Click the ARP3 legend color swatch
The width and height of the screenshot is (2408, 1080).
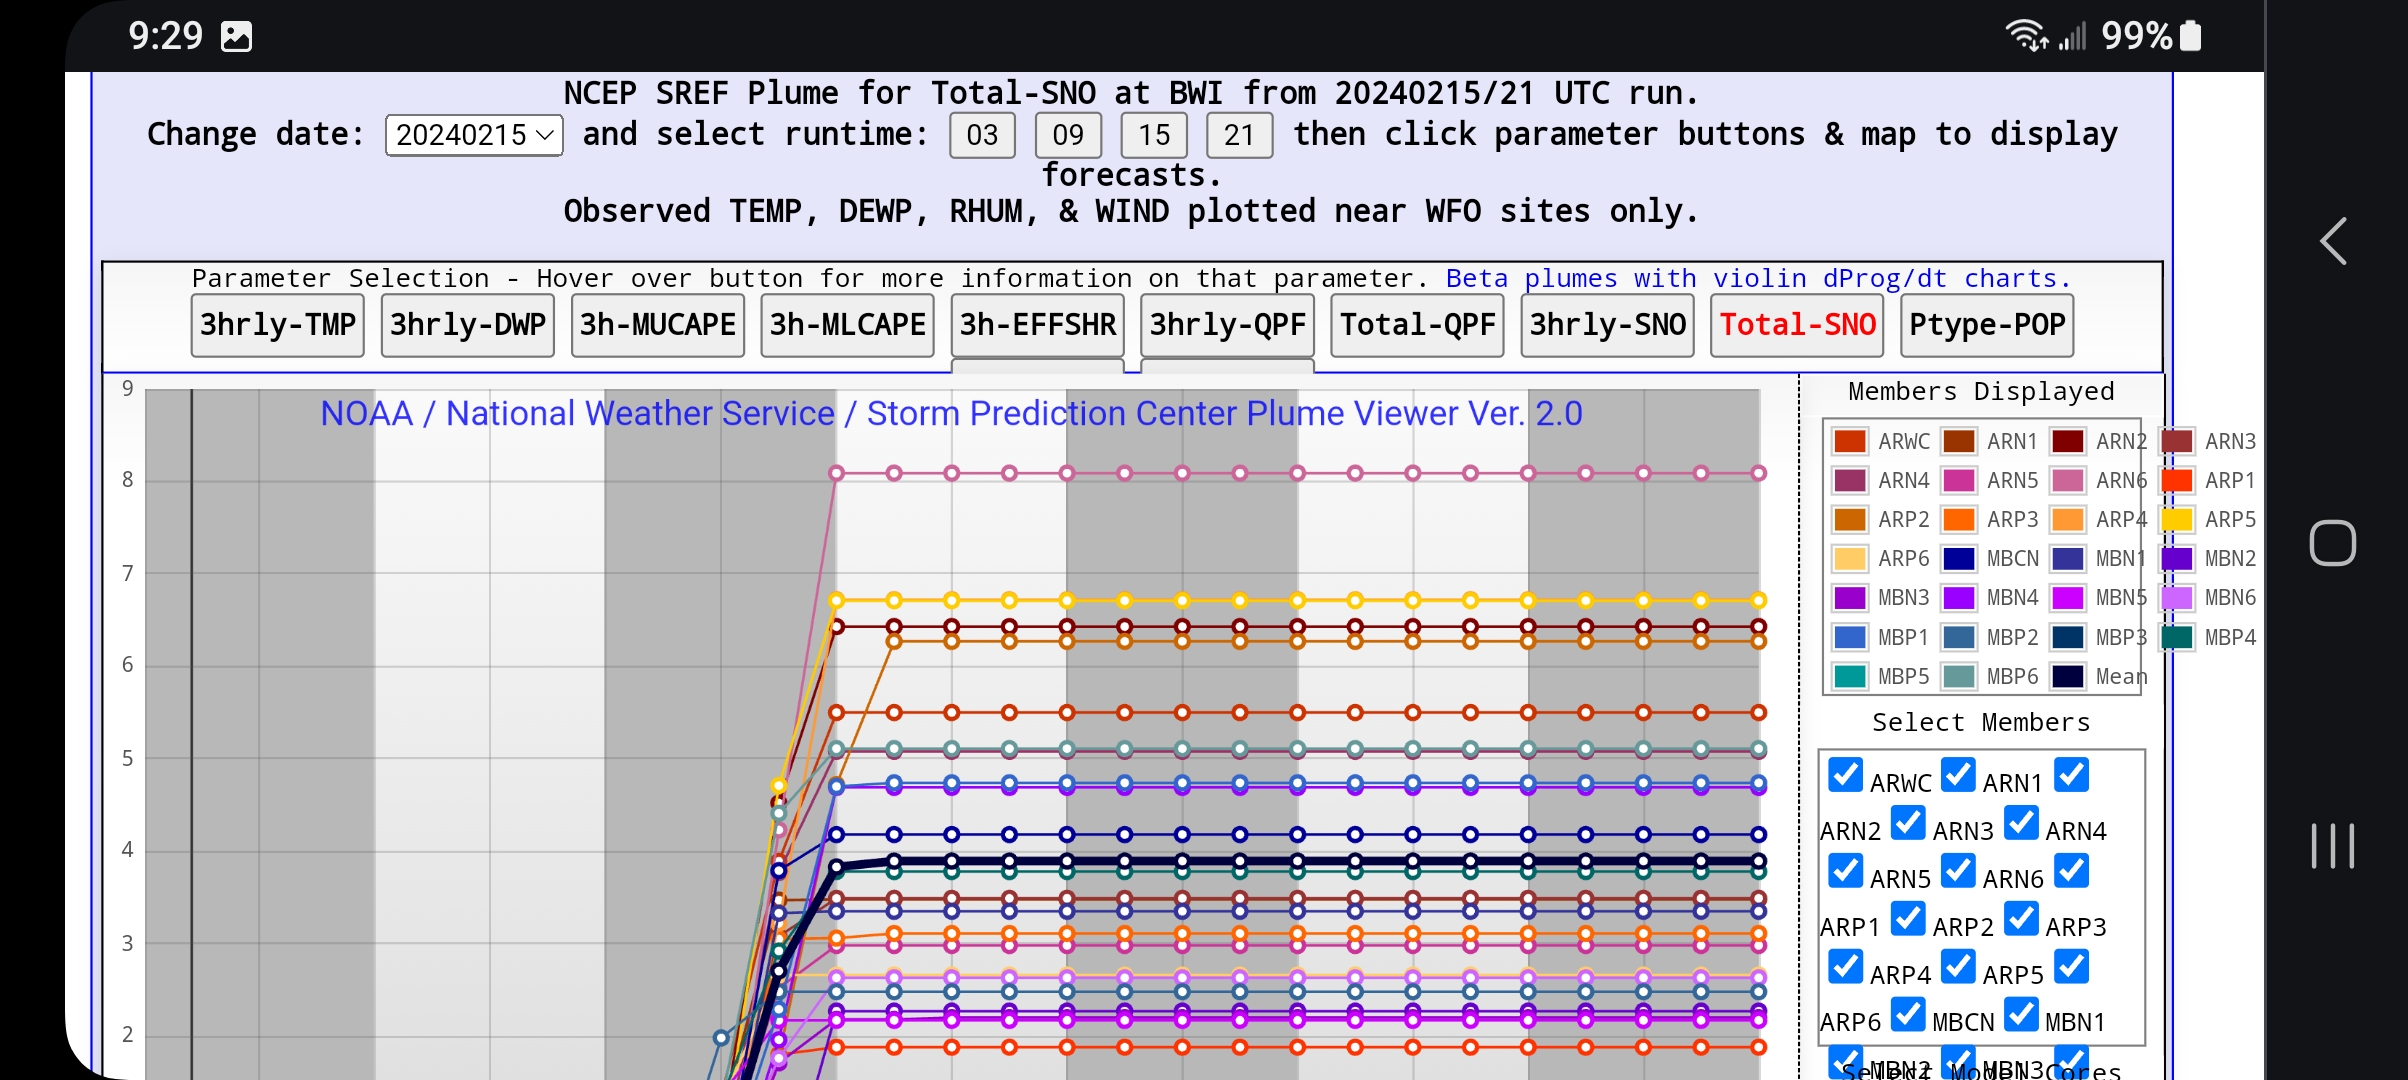(x=1959, y=519)
